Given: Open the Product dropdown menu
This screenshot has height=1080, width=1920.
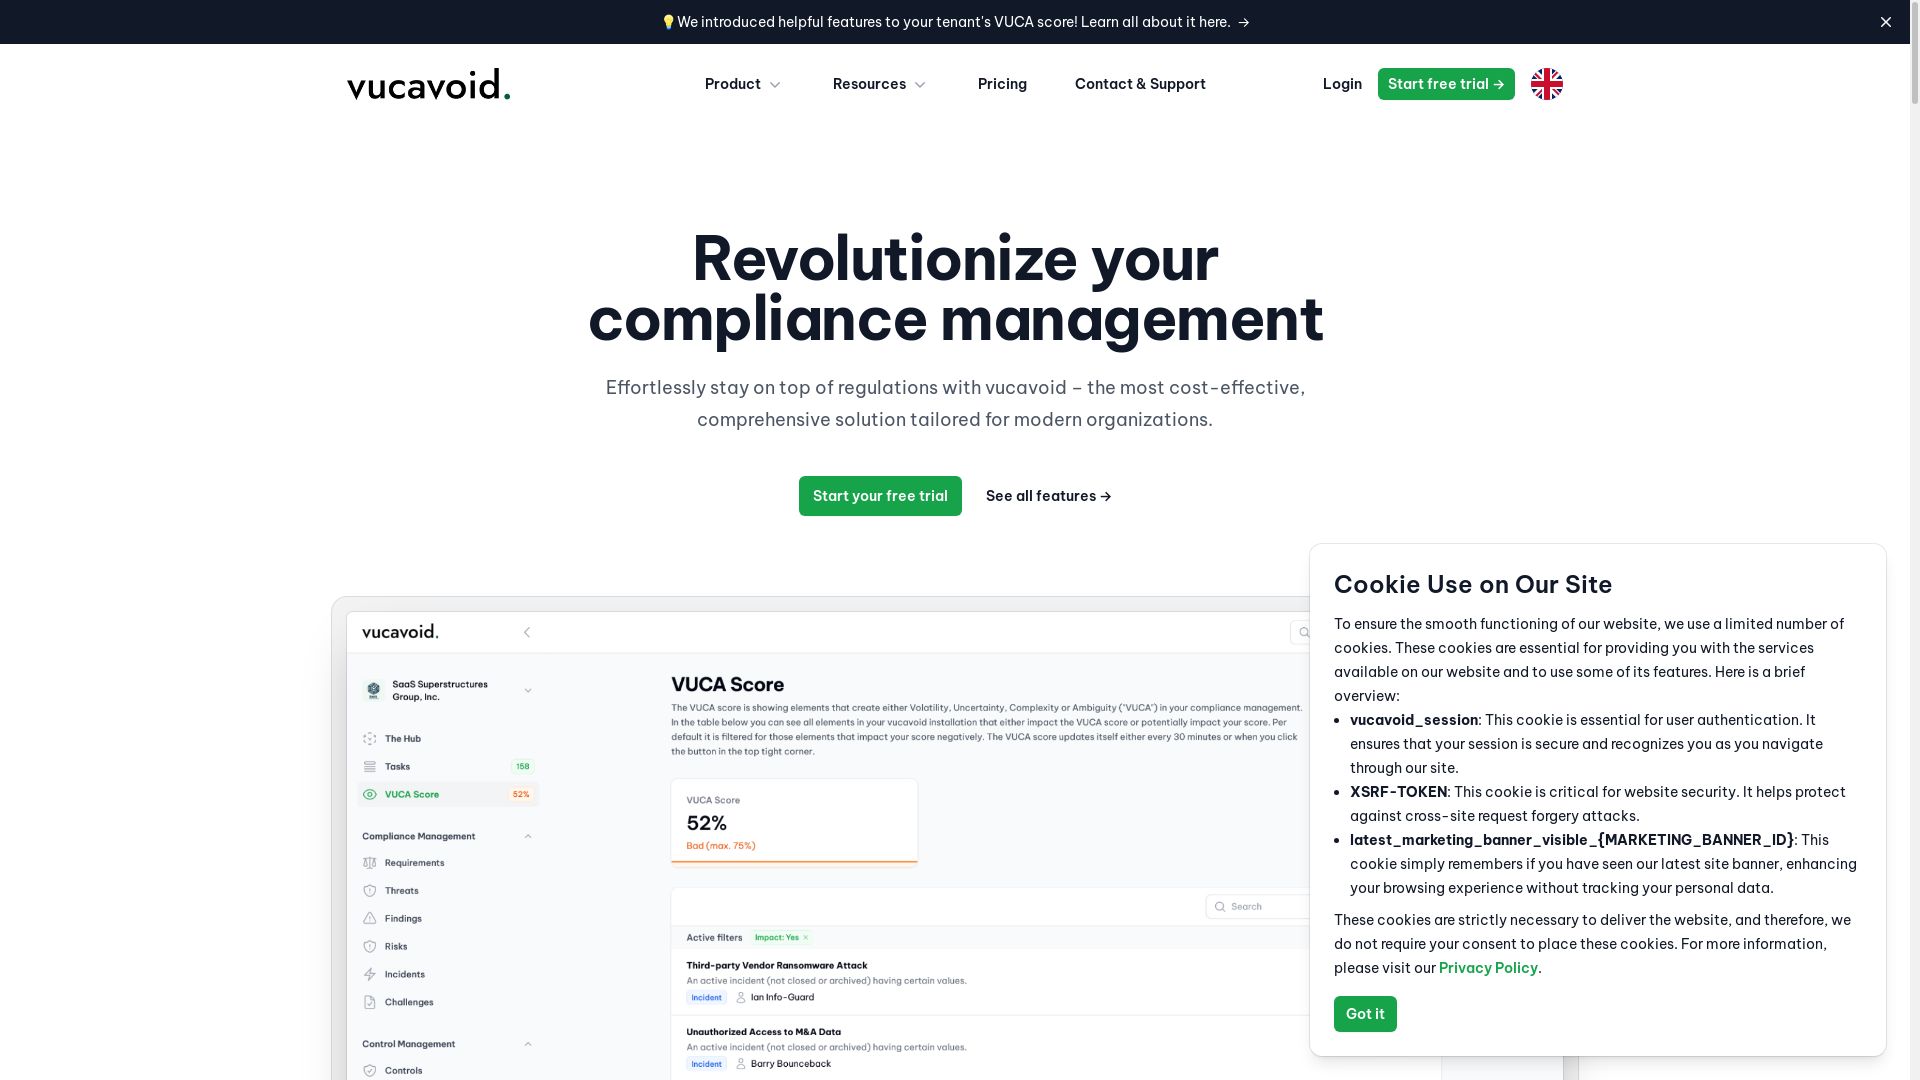Looking at the screenshot, I should click(741, 83).
